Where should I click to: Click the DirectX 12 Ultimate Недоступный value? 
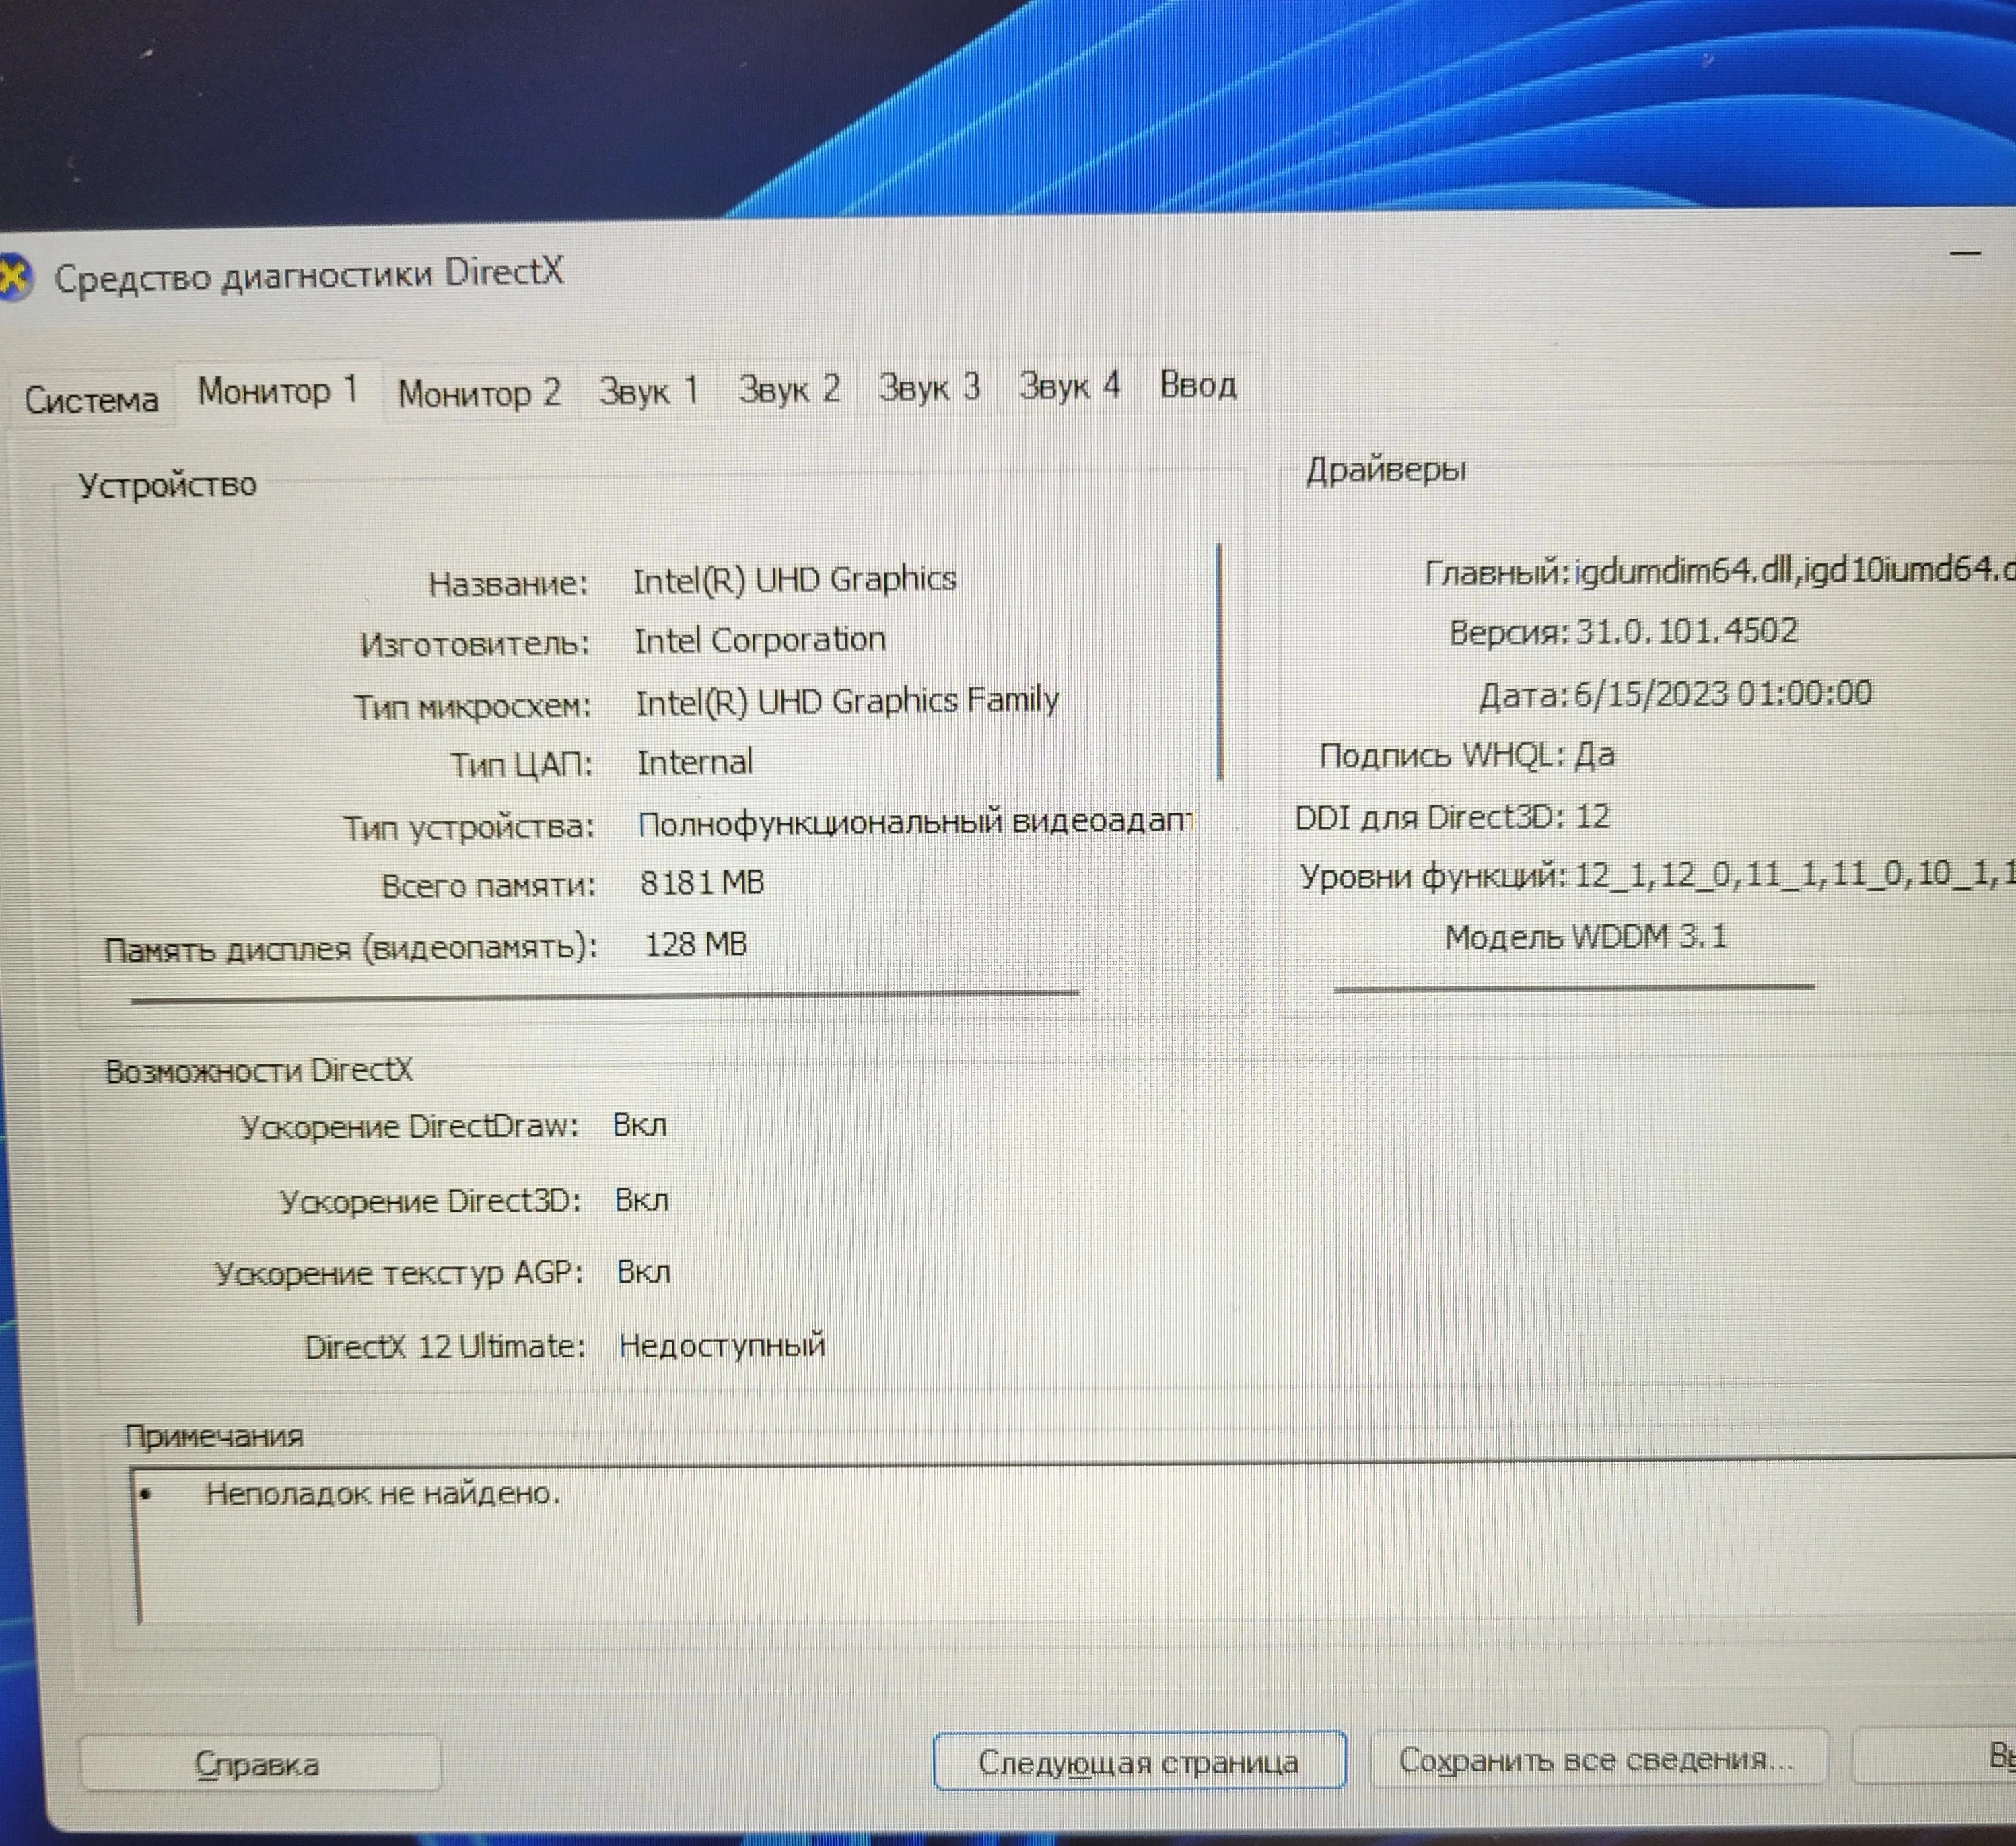[722, 1346]
